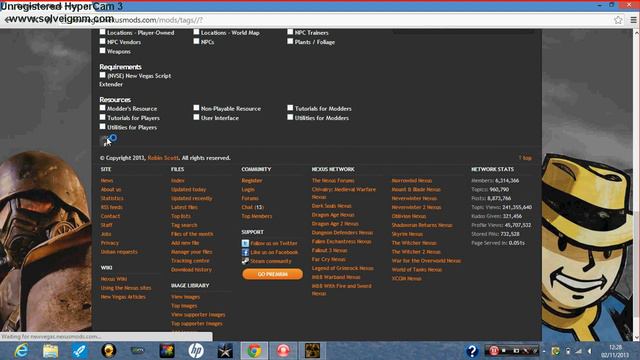Open File Explorer from the taskbar

pos(50,351)
